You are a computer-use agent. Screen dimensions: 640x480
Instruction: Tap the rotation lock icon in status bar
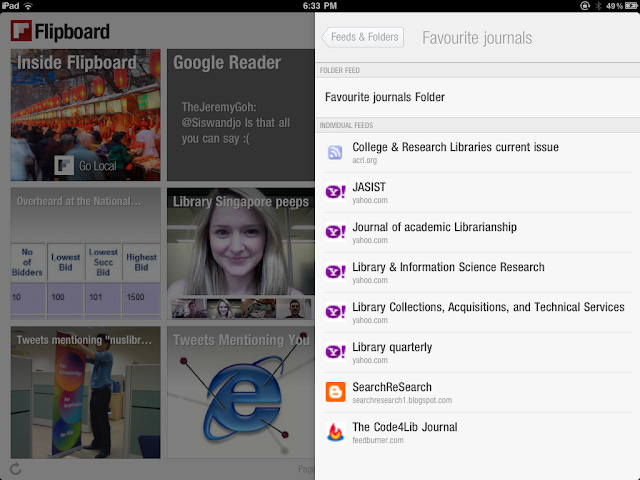point(585,6)
